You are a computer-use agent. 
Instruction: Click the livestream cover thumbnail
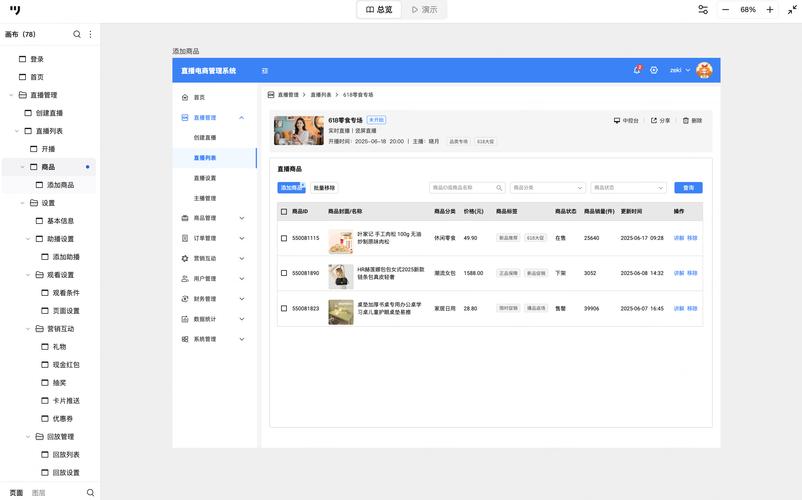[x=299, y=130]
